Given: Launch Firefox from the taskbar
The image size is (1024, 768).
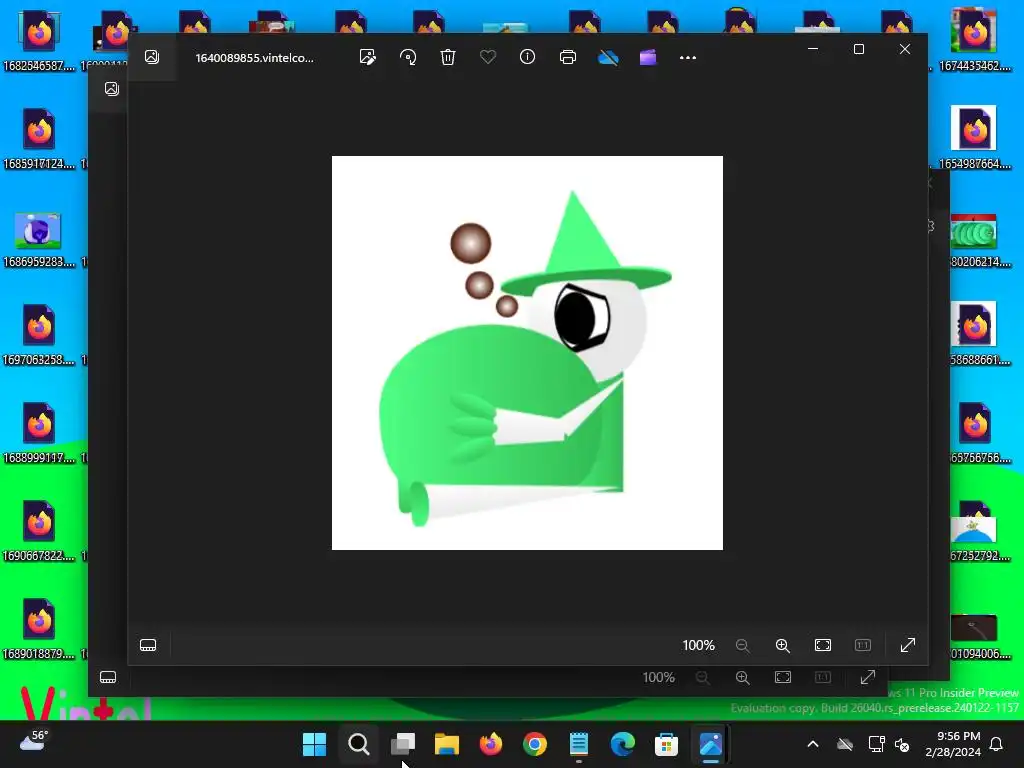Looking at the screenshot, I should [x=490, y=744].
